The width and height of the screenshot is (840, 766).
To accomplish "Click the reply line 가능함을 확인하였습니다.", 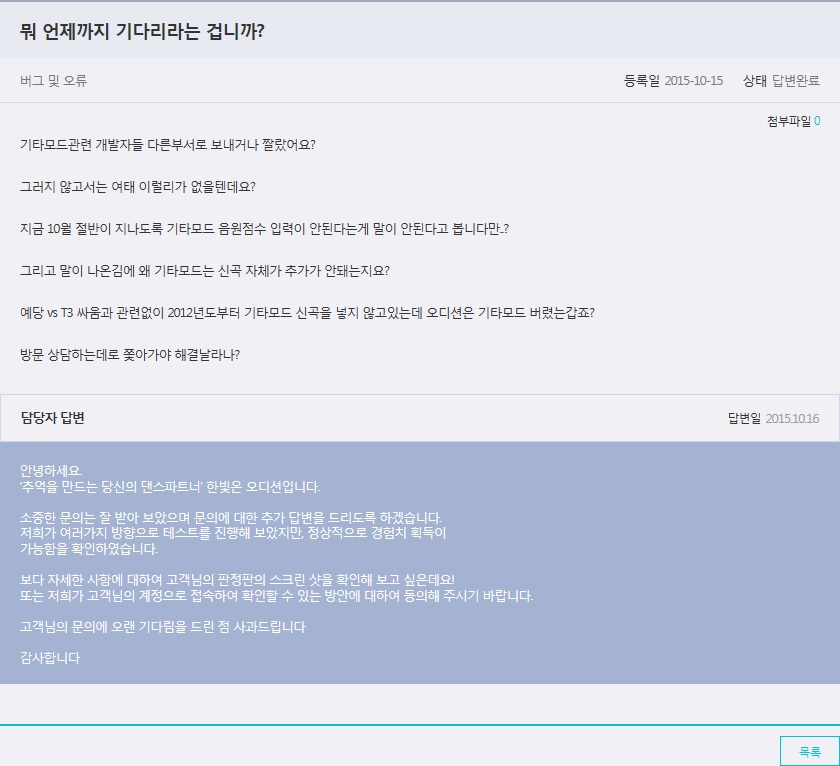I will click(89, 549).
